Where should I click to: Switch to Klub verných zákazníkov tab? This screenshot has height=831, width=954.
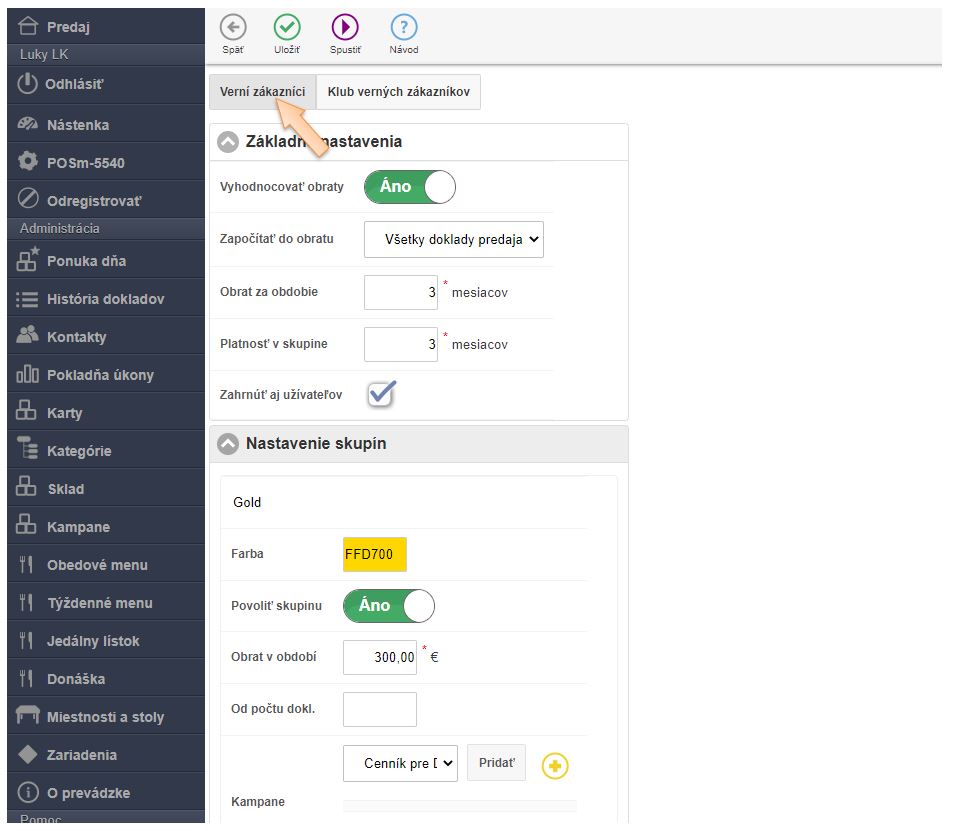point(398,91)
